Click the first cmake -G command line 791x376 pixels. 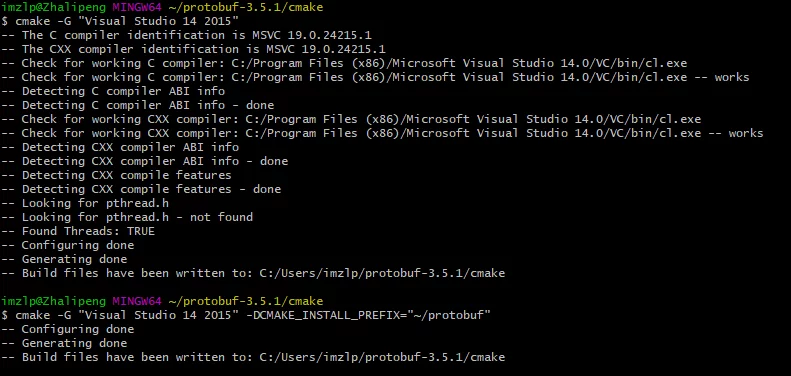(x=120, y=21)
